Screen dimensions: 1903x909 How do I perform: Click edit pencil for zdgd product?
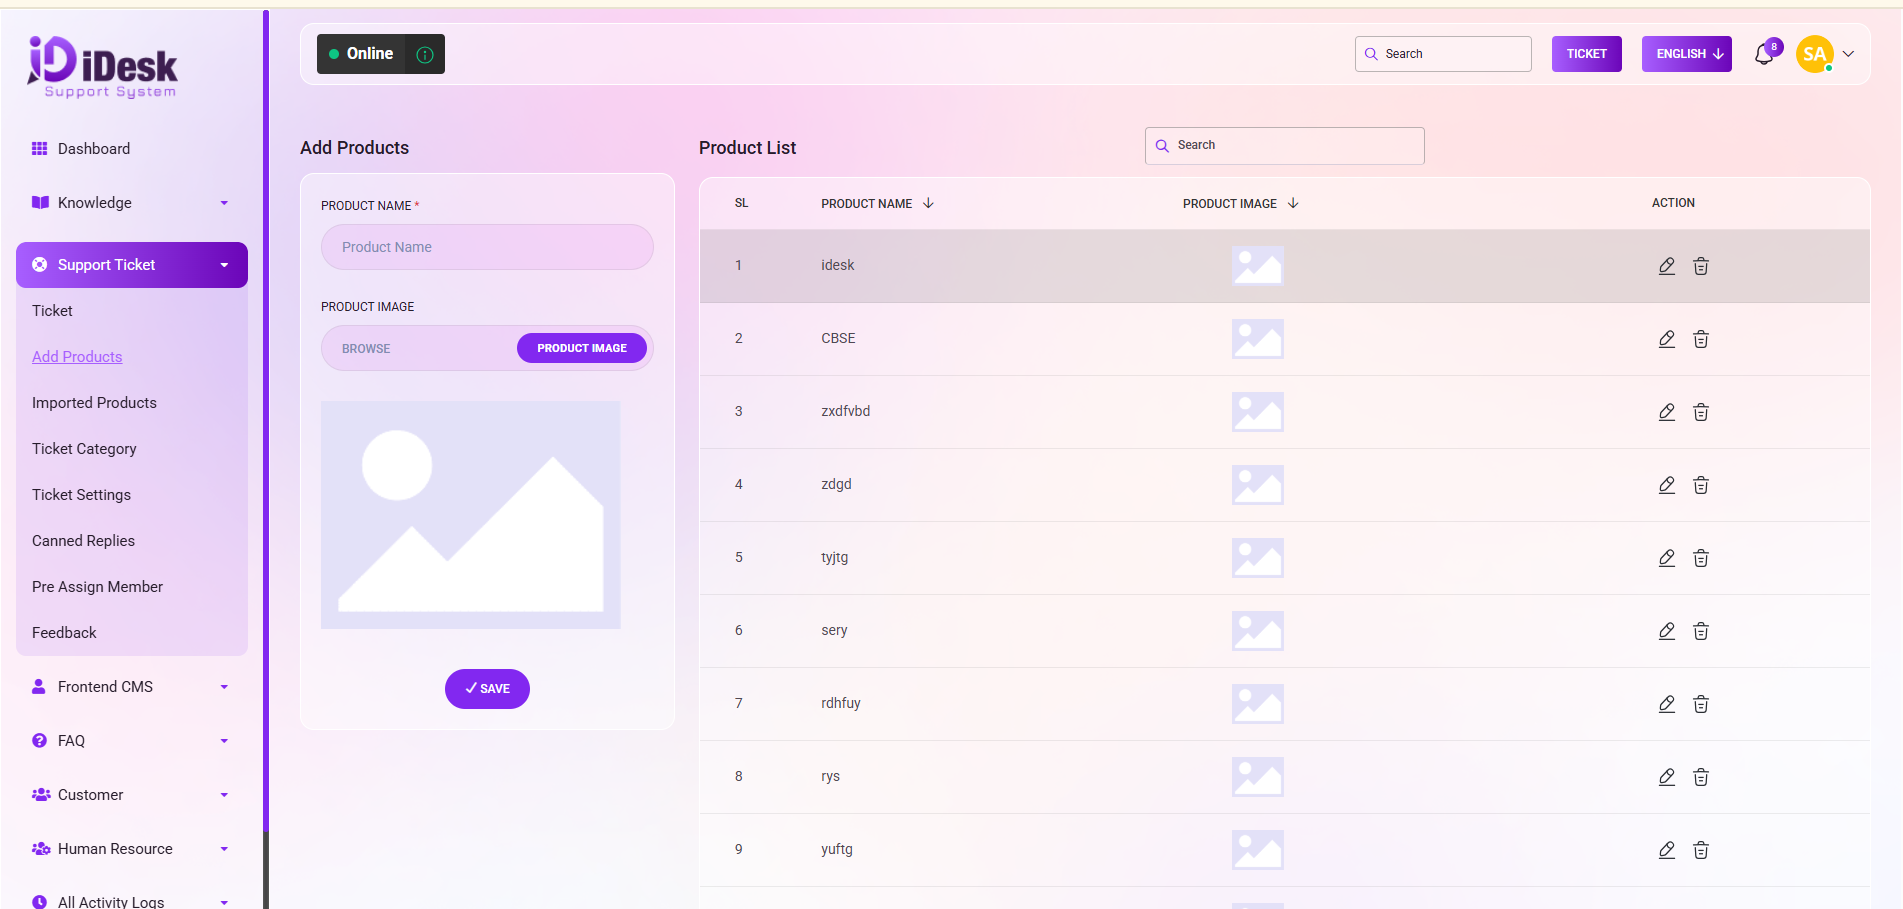(1666, 485)
